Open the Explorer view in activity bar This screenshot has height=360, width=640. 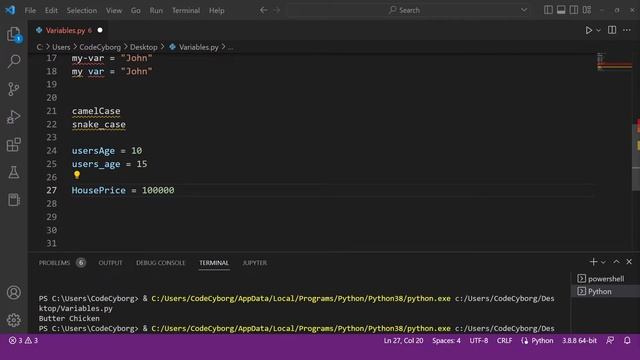tap(14, 34)
